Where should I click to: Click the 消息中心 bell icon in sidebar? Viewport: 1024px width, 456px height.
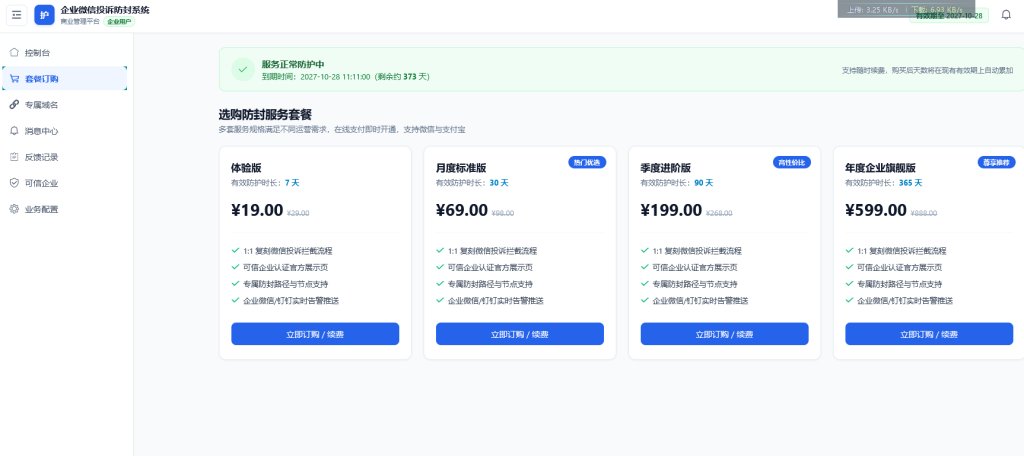(x=14, y=131)
